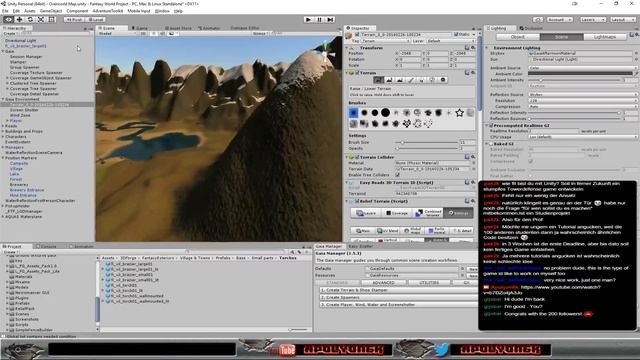Viewport: 640px width, 360px height.
Task: Open Terrain component help icon
Action: tap(467, 73)
